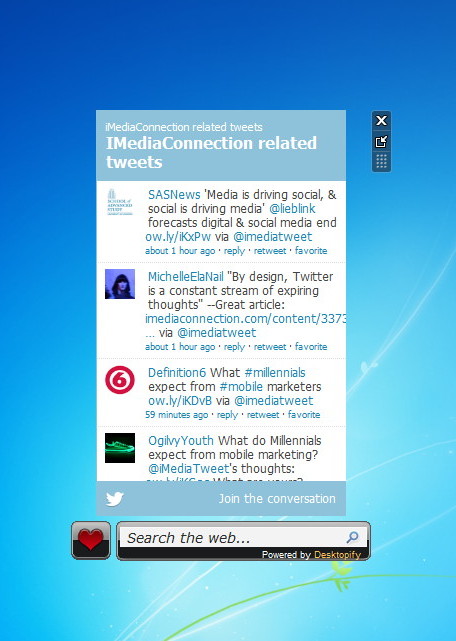This screenshot has height=641, width=456.
Task: Open SASNews profile avatar
Action: tap(120, 202)
